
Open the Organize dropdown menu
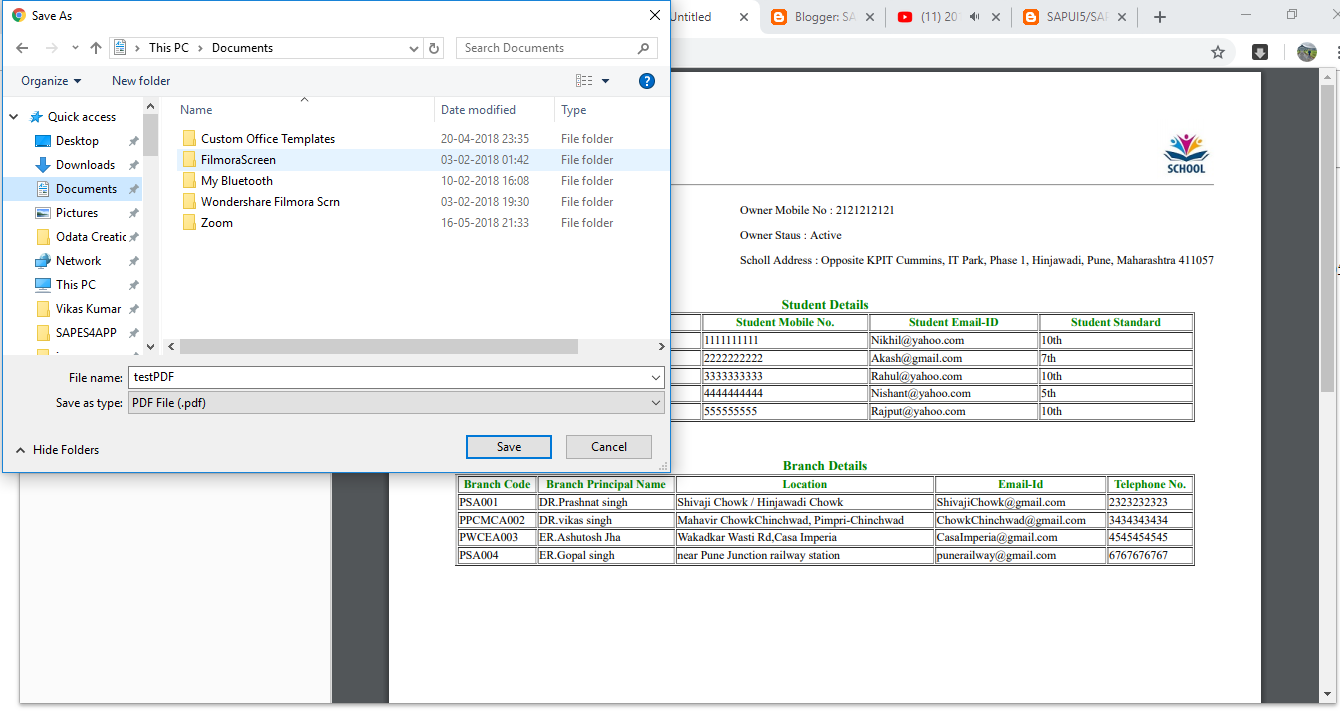pos(48,81)
